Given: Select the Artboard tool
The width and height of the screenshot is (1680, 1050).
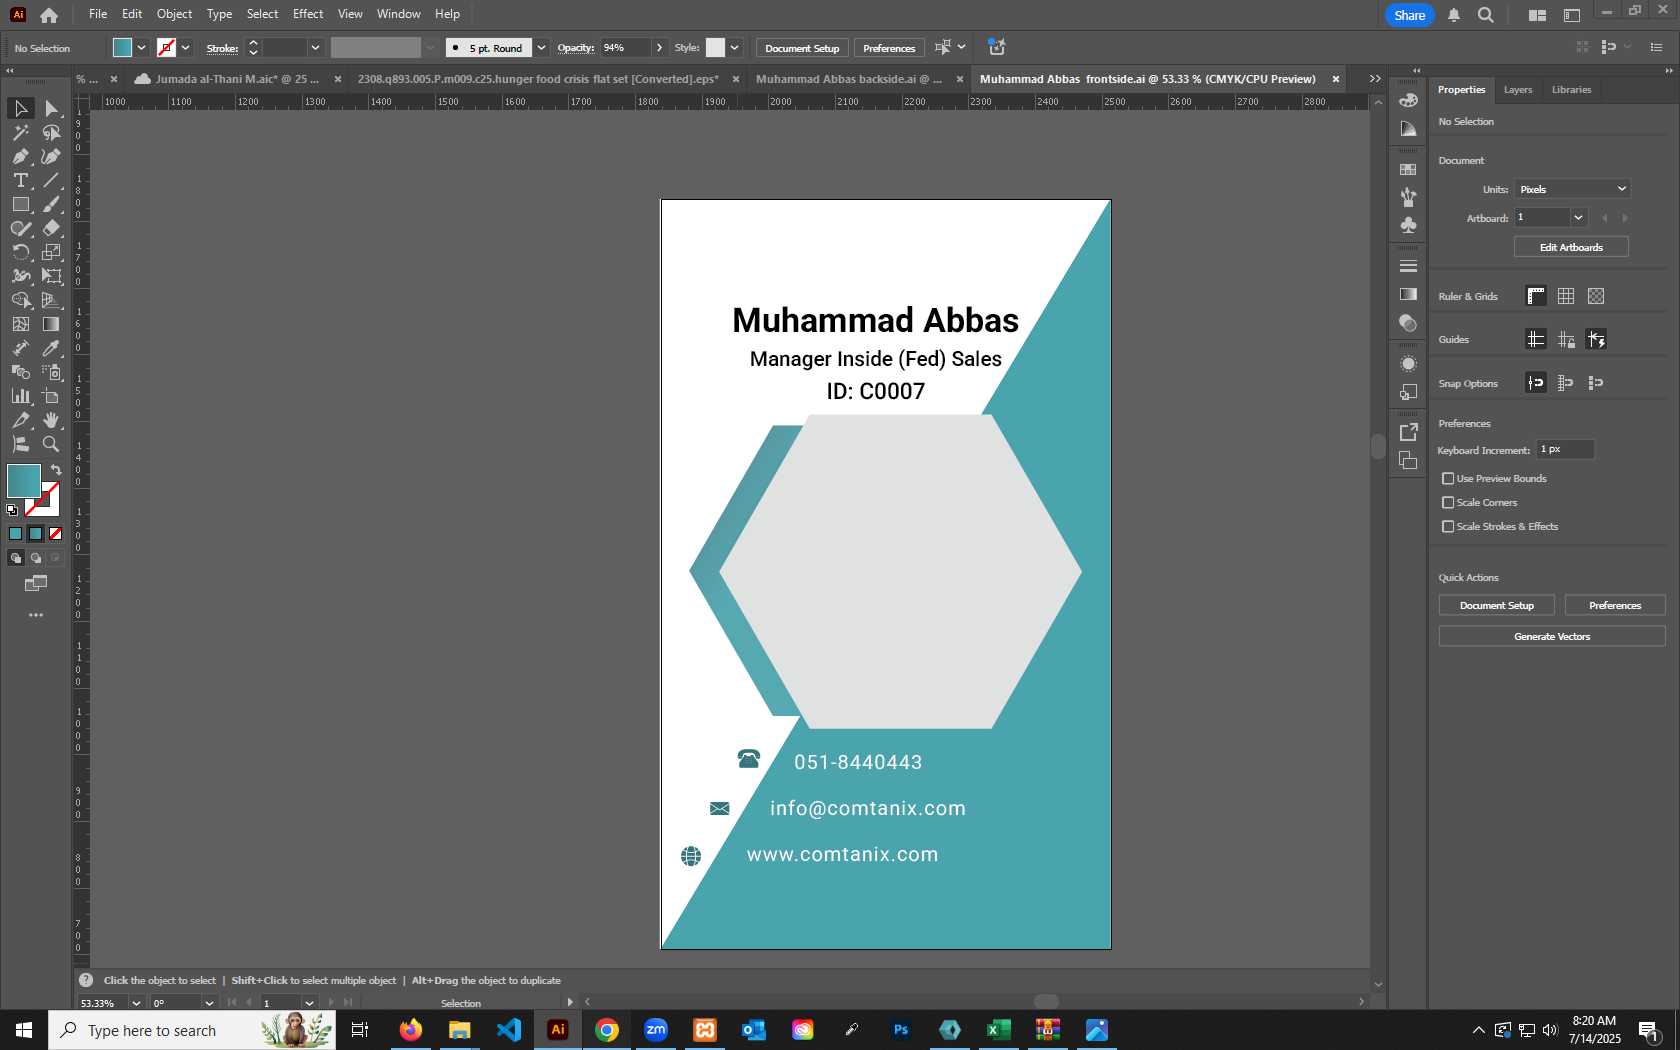Looking at the screenshot, I should [x=51, y=396].
